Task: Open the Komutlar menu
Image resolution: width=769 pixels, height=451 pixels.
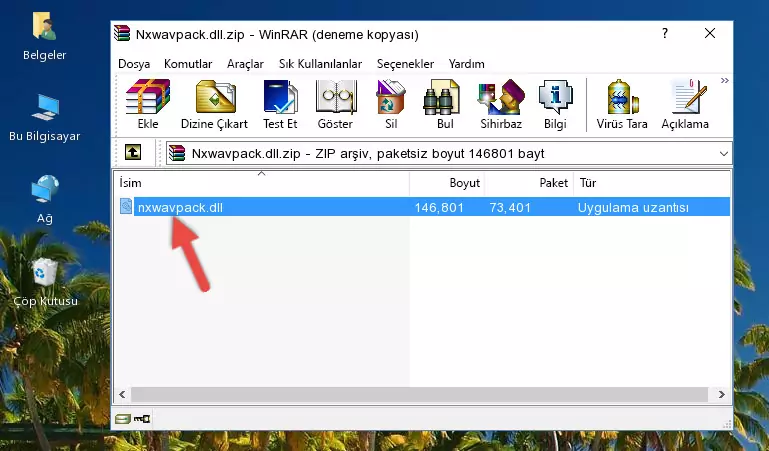Action: click(188, 64)
